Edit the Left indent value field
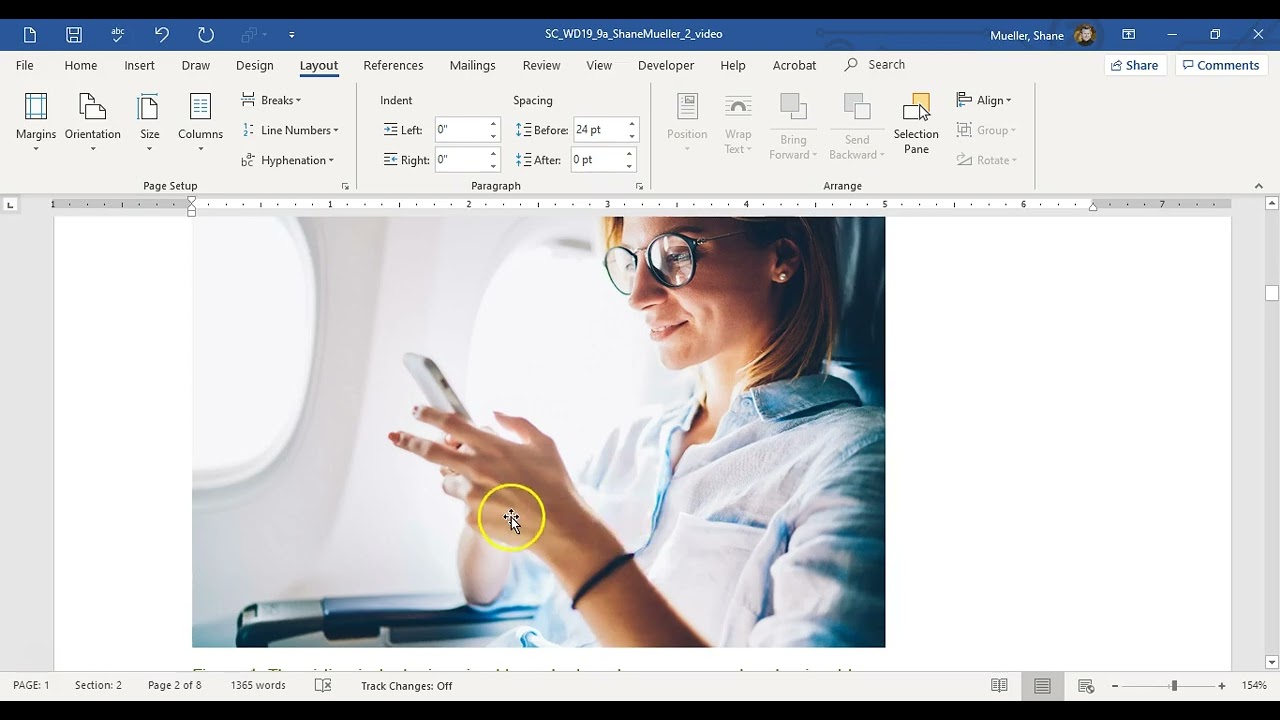Screen dimensions: 1280x720 (461, 130)
